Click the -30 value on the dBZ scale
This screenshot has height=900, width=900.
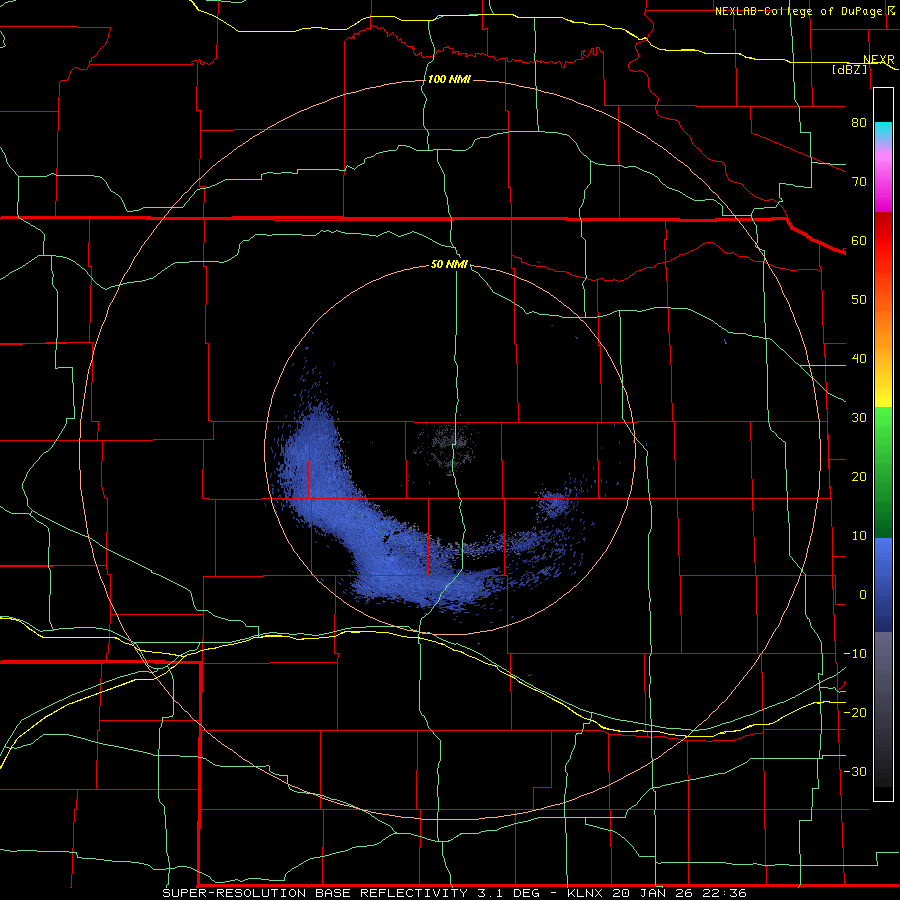855,772
